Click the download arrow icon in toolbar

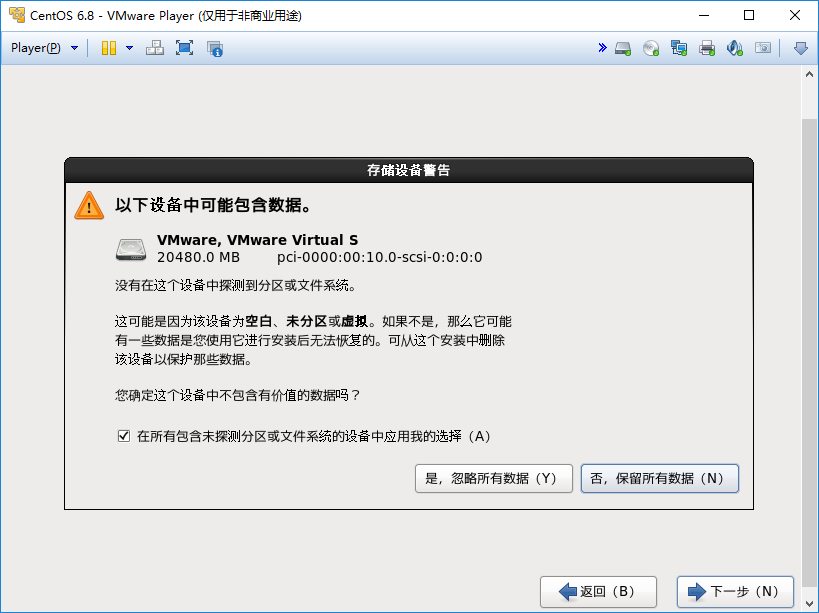(801, 49)
